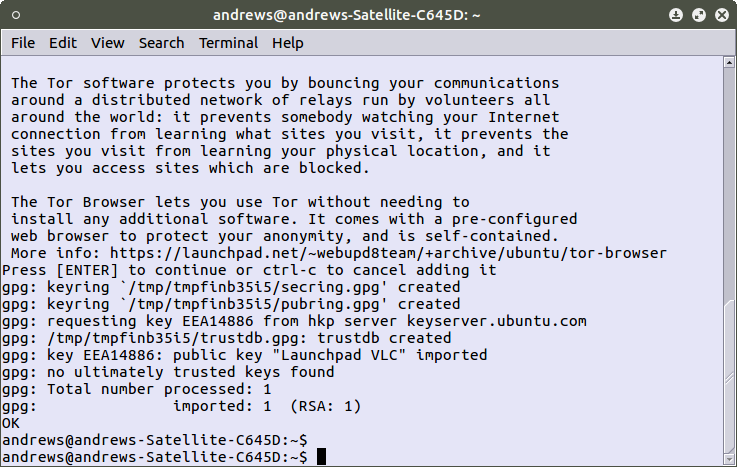
Task: Maximize the terminal window
Action: click(x=699, y=15)
